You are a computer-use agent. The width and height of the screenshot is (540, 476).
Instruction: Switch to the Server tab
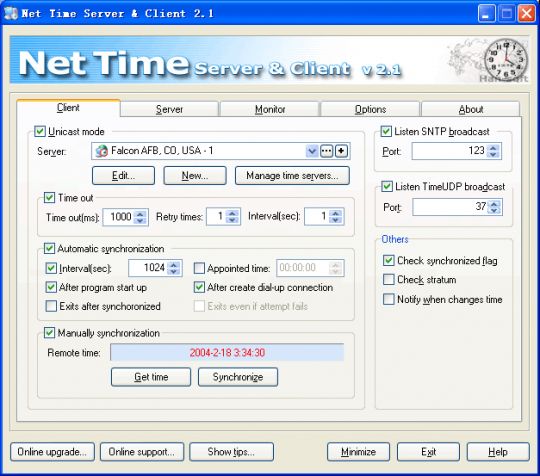point(169,109)
